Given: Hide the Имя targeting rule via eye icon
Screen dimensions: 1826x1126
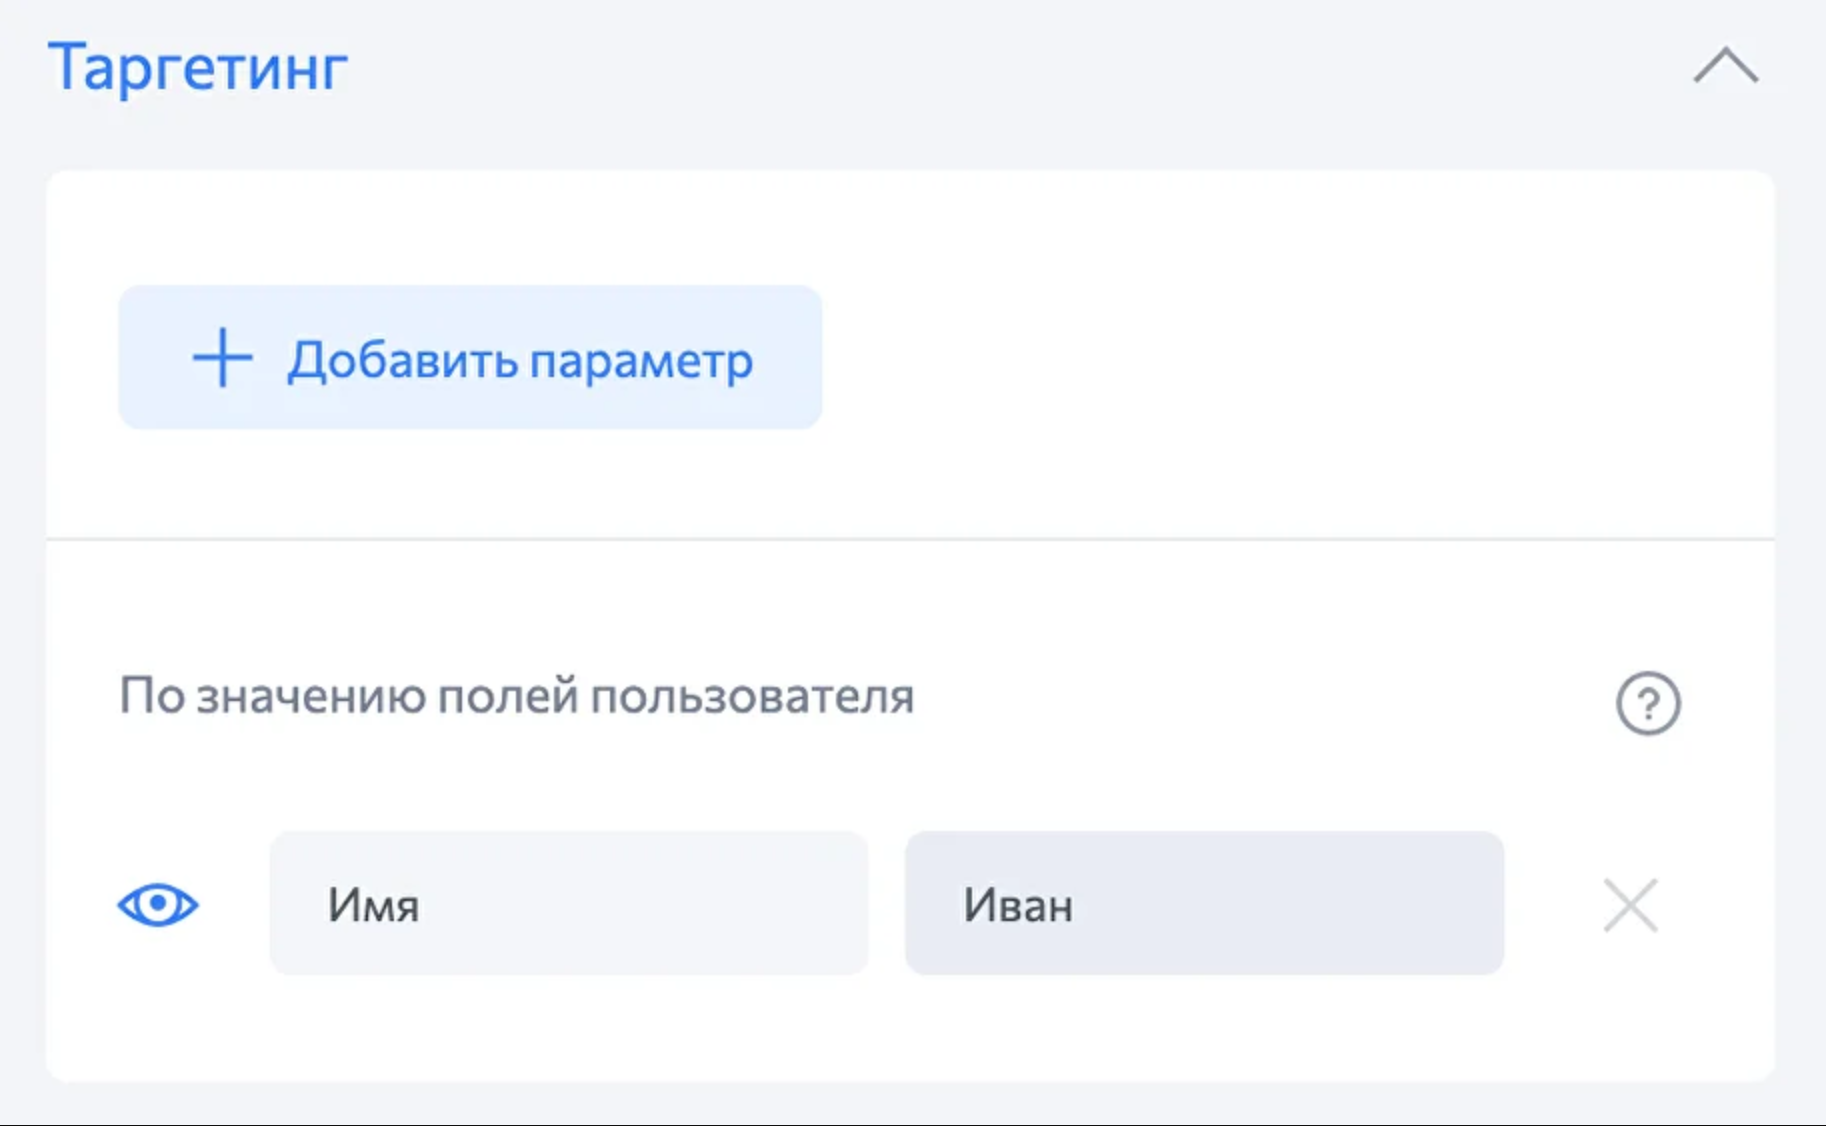Looking at the screenshot, I should [x=158, y=905].
